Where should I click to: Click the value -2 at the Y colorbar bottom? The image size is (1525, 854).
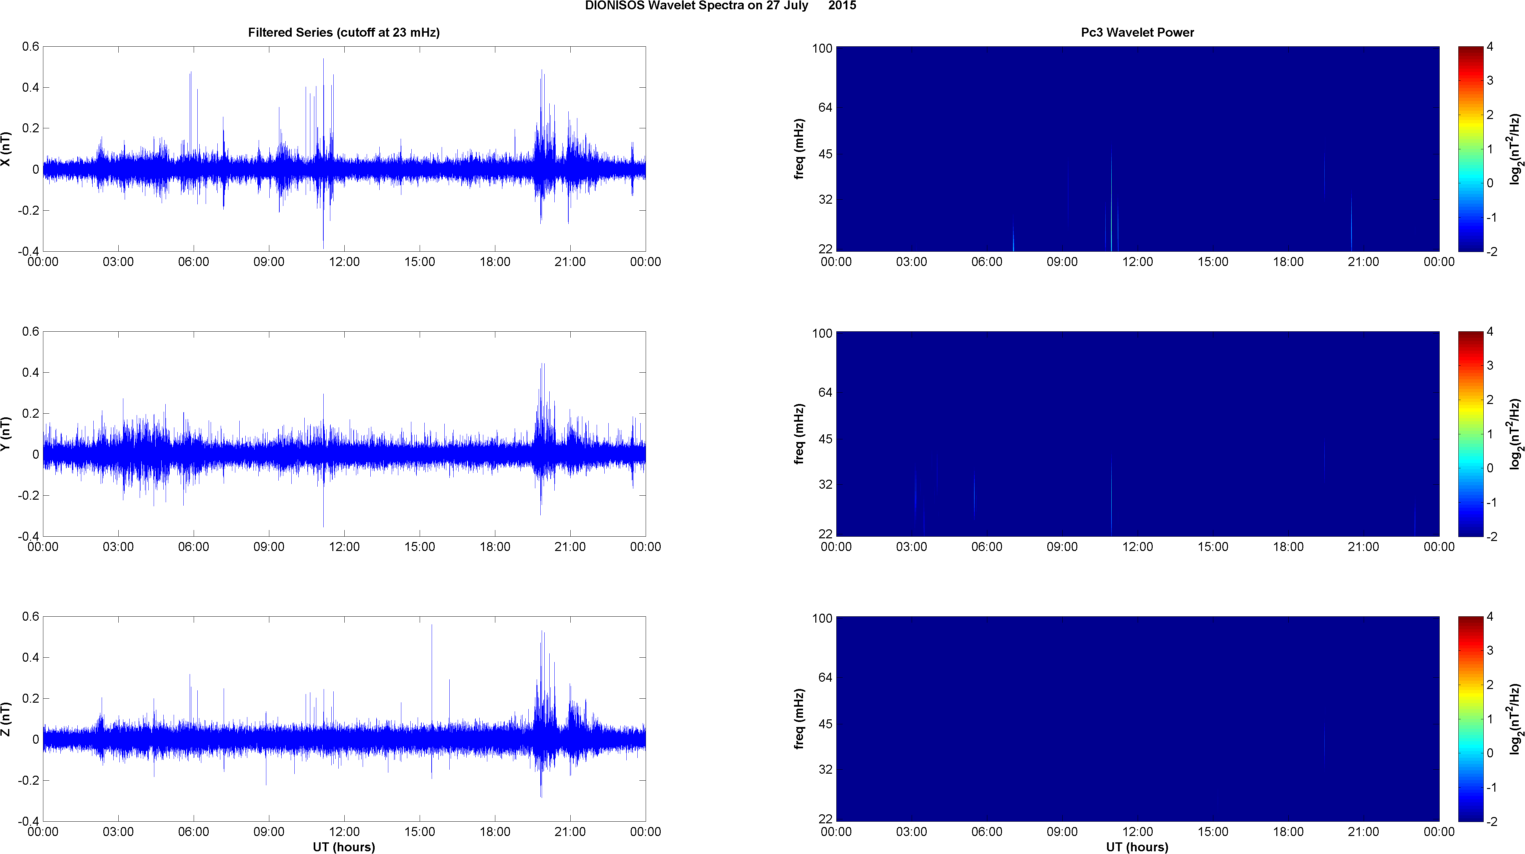coord(1491,537)
